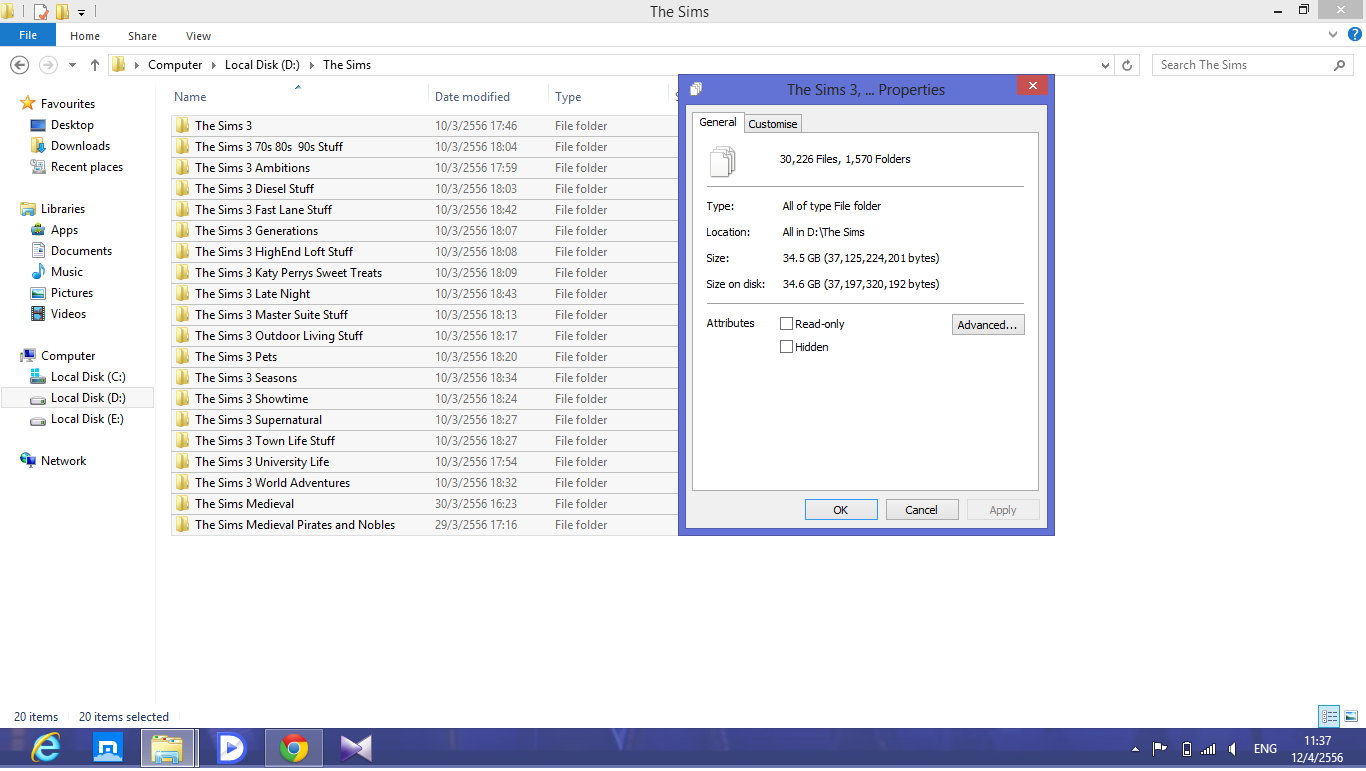This screenshot has height=771, width=1366.
Task: Select the General tab in Properties
Action: (718, 122)
